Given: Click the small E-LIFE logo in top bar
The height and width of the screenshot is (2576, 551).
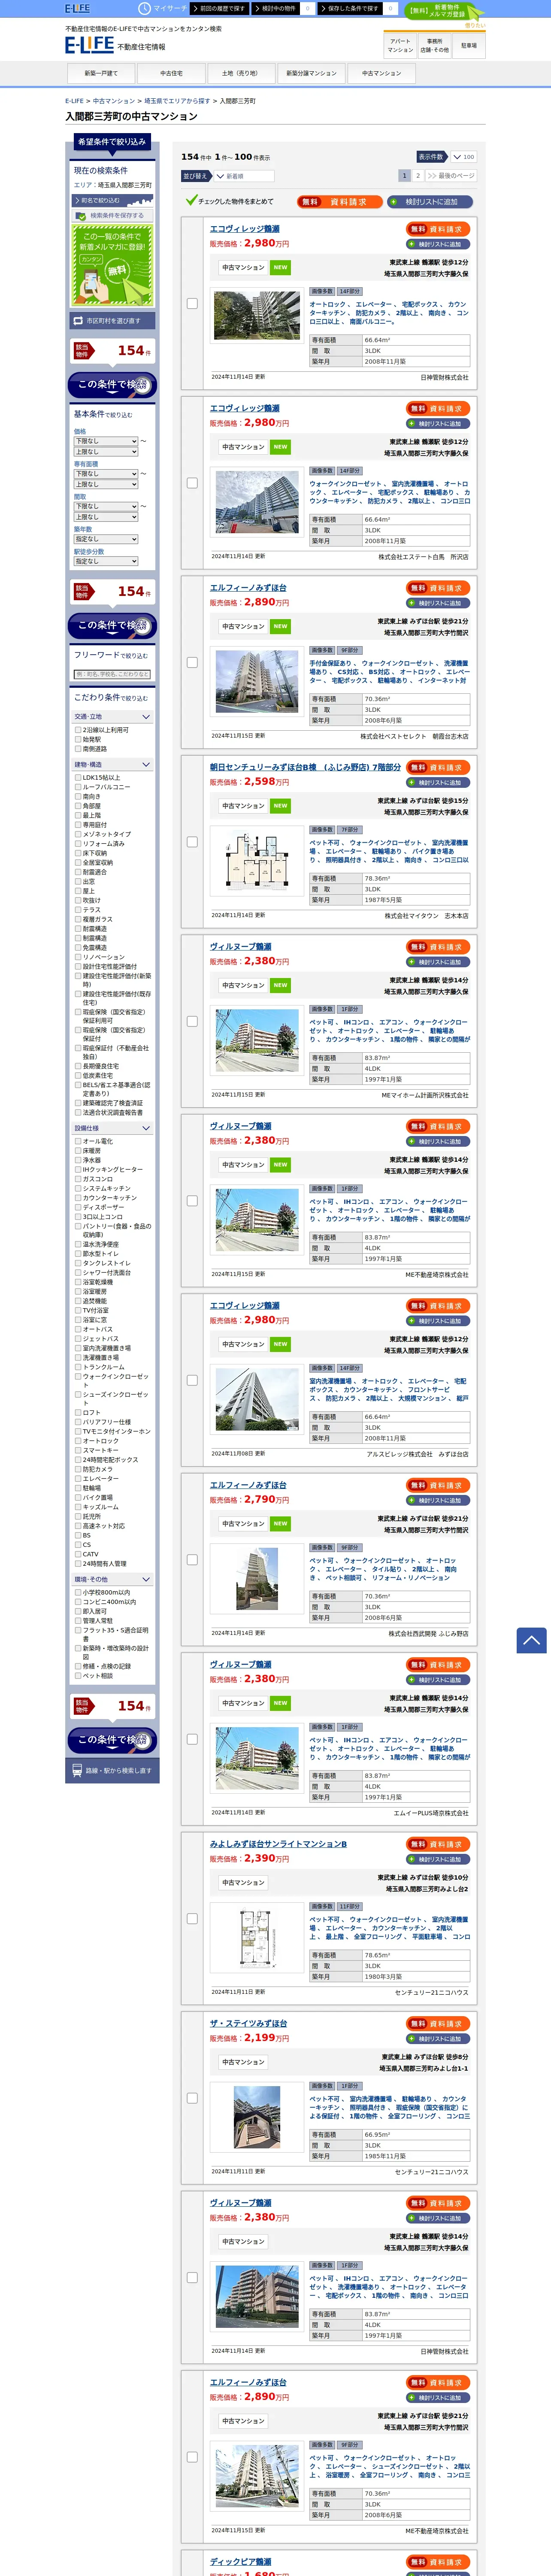Looking at the screenshot, I should pos(77,8).
